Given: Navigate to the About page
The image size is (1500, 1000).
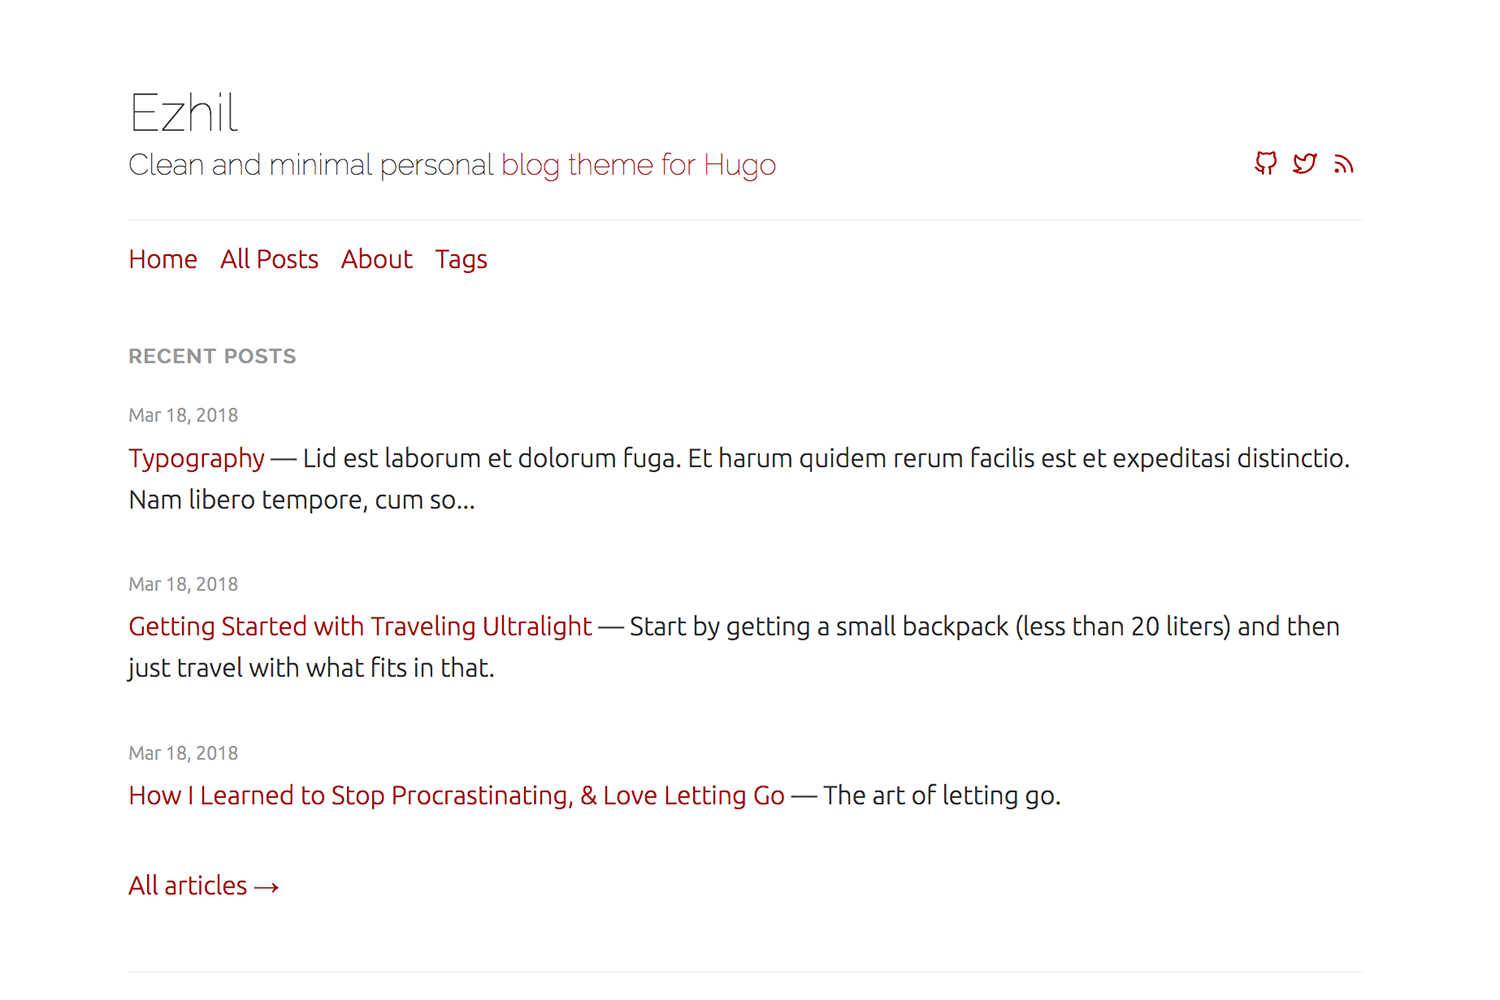Looking at the screenshot, I should 376,259.
